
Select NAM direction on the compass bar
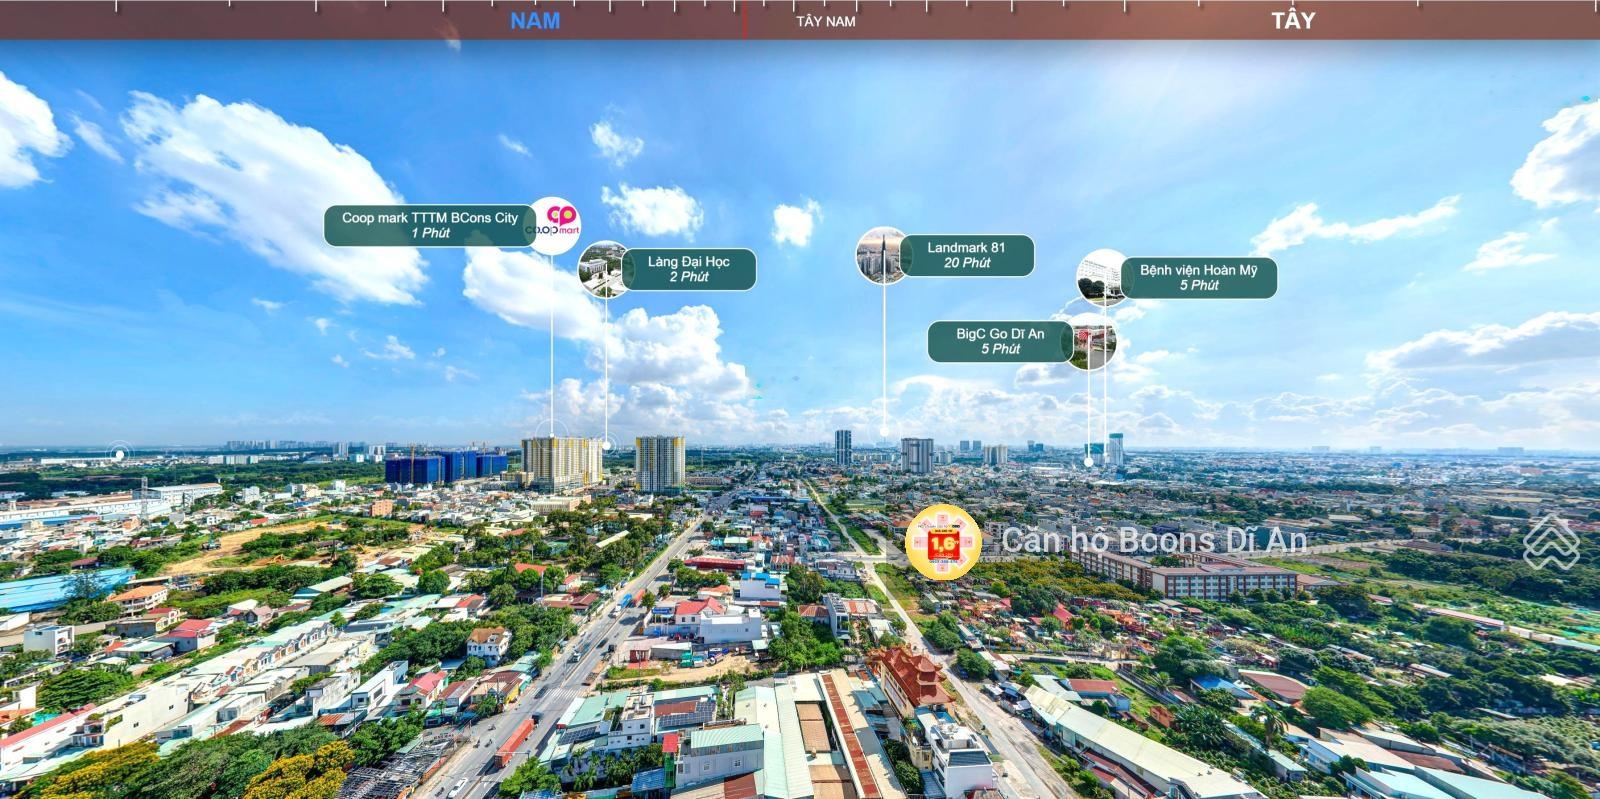pos(535,20)
